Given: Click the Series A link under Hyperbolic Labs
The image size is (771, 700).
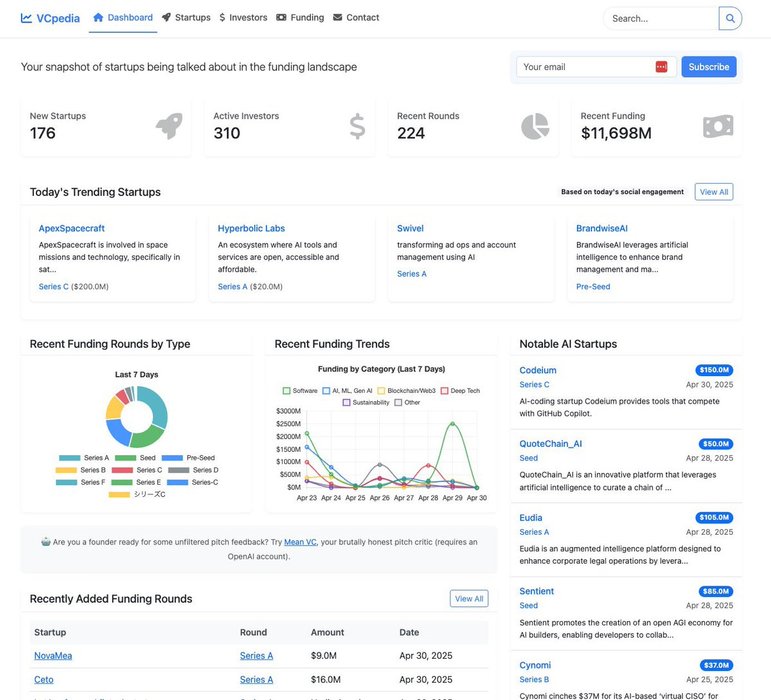Looking at the screenshot, I should 233,287.
